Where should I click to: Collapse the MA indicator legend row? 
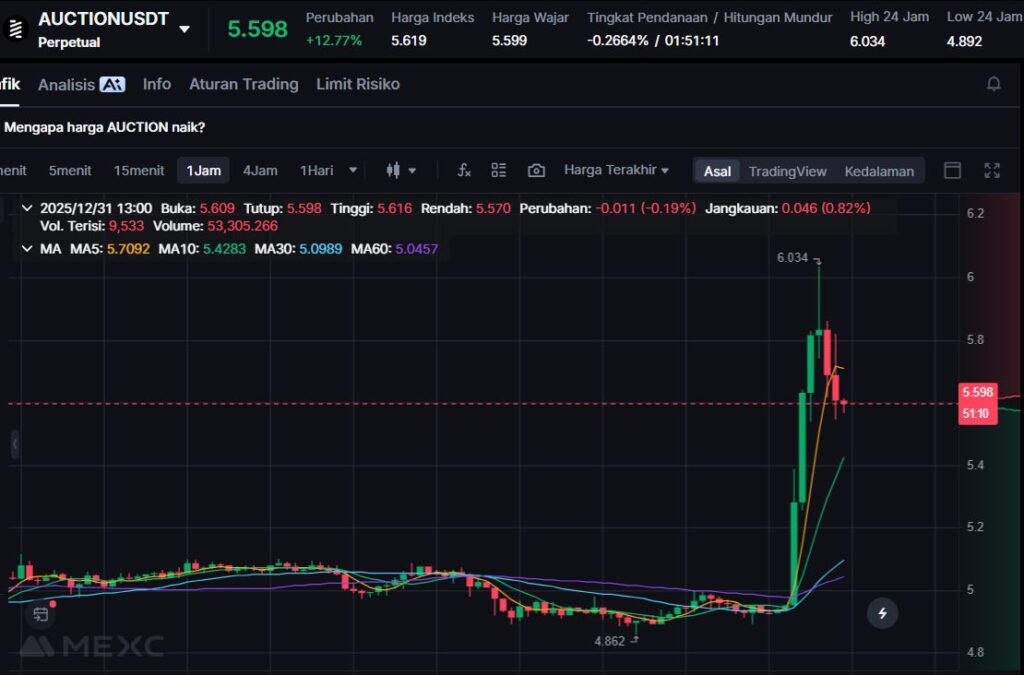coord(26,248)
